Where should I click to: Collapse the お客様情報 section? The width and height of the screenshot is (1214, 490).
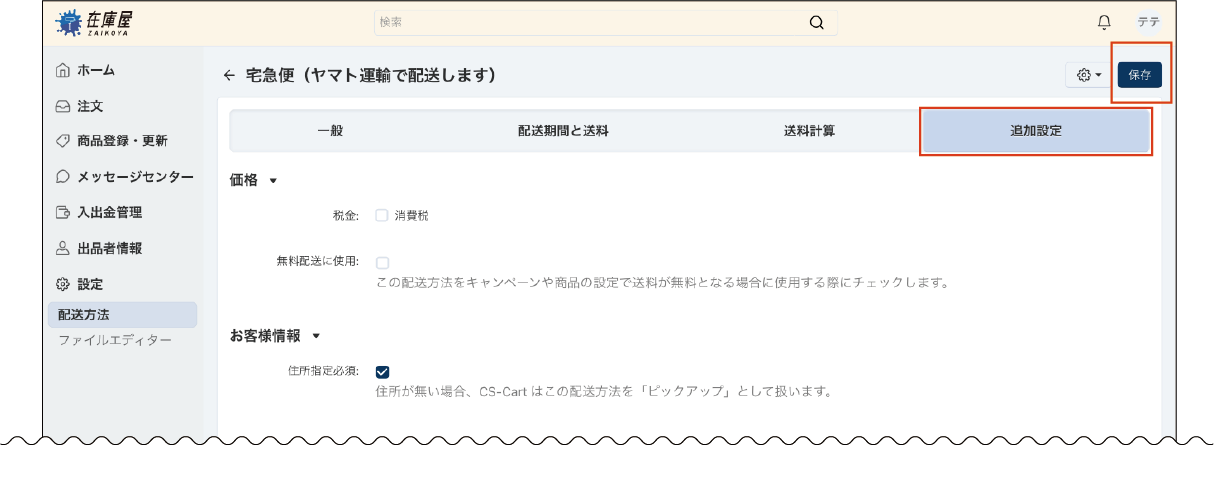click(316, 336)
